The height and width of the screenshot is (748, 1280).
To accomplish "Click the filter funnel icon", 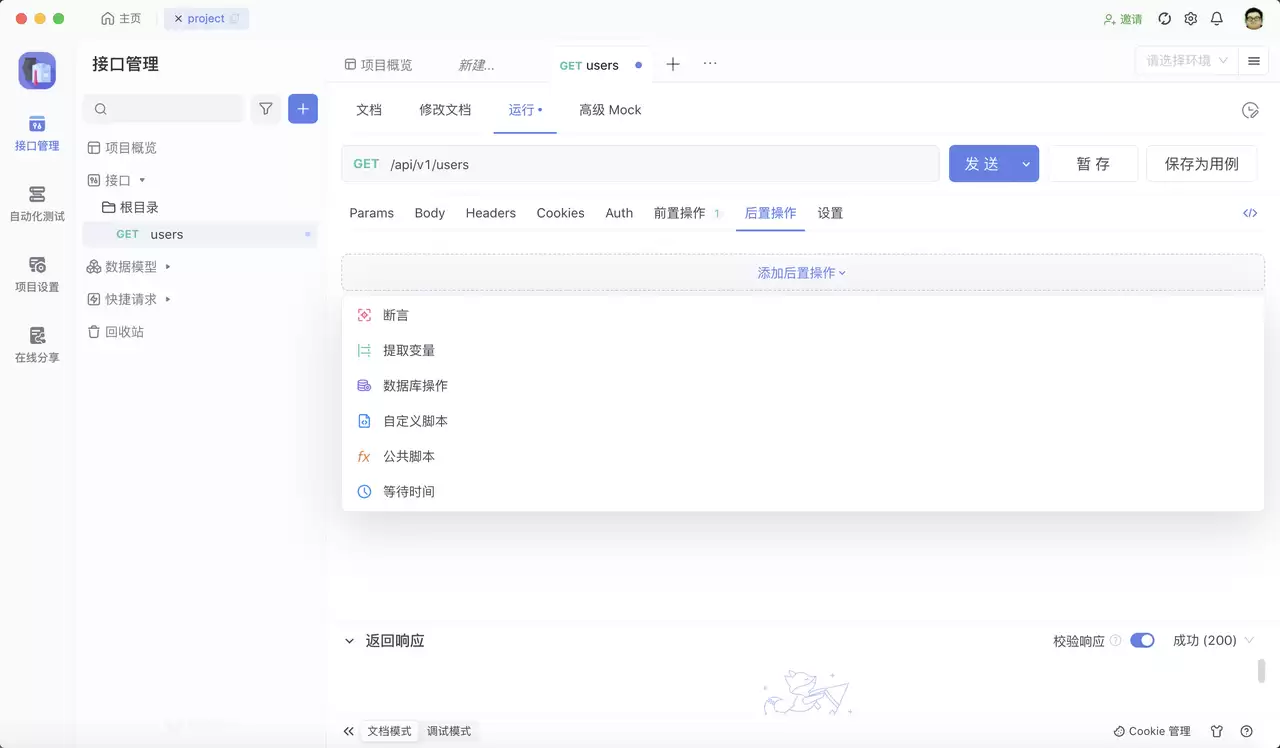I will click(x=266, y=109).
